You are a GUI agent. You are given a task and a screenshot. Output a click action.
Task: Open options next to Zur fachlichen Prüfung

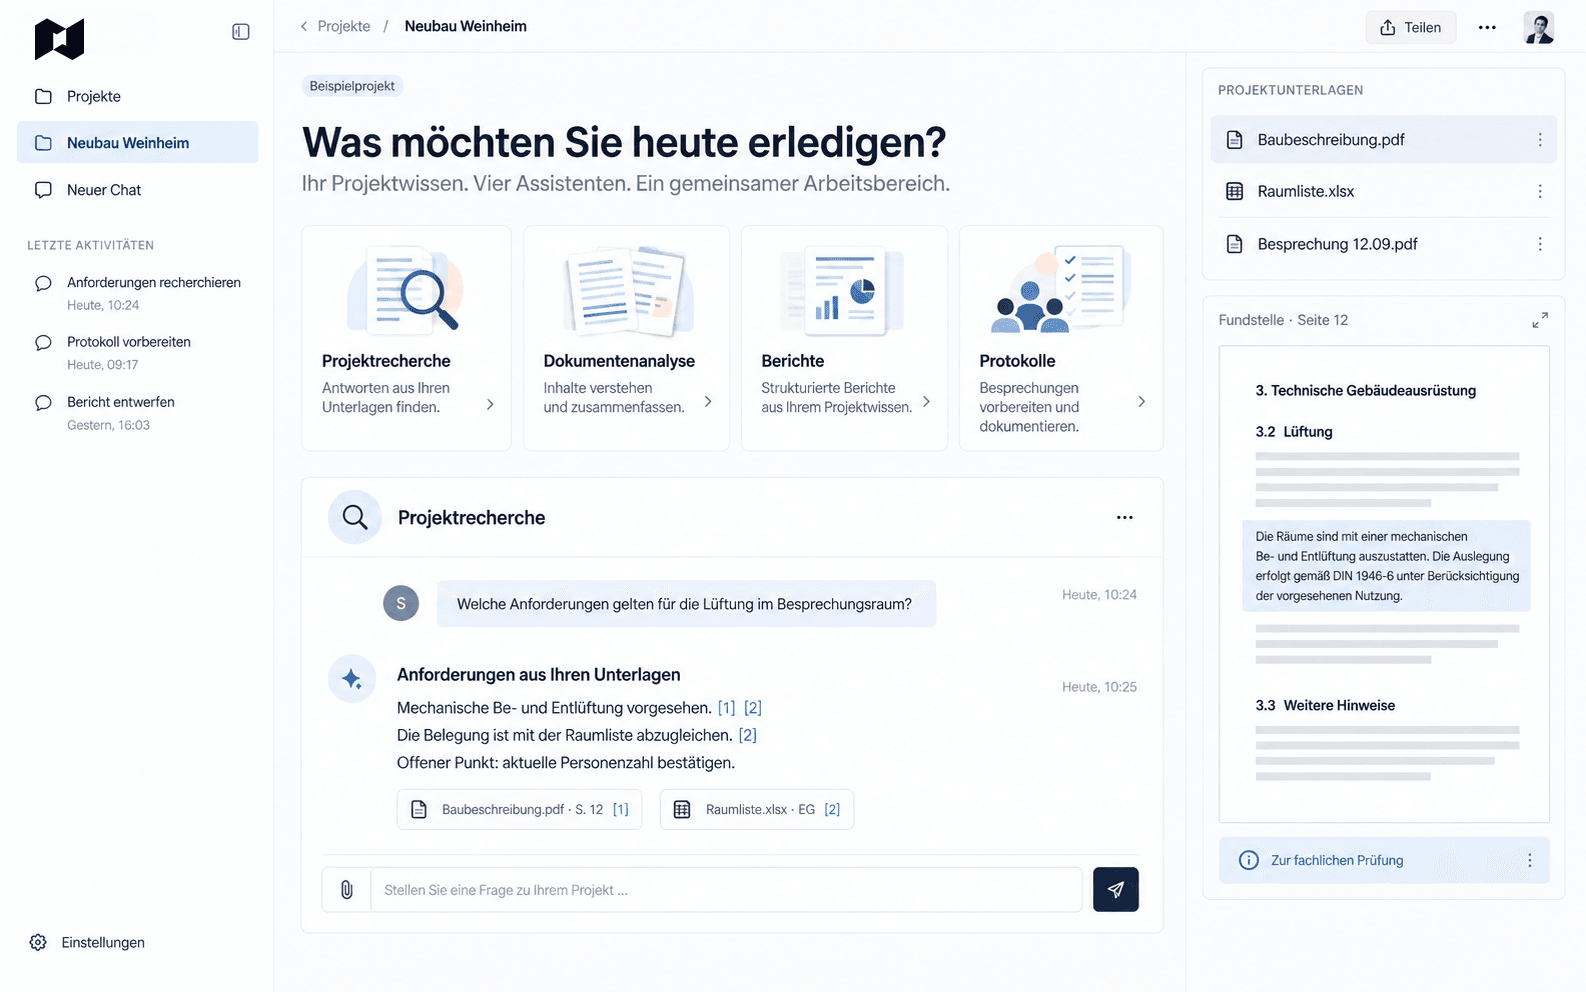click(x=1530, y=860)
